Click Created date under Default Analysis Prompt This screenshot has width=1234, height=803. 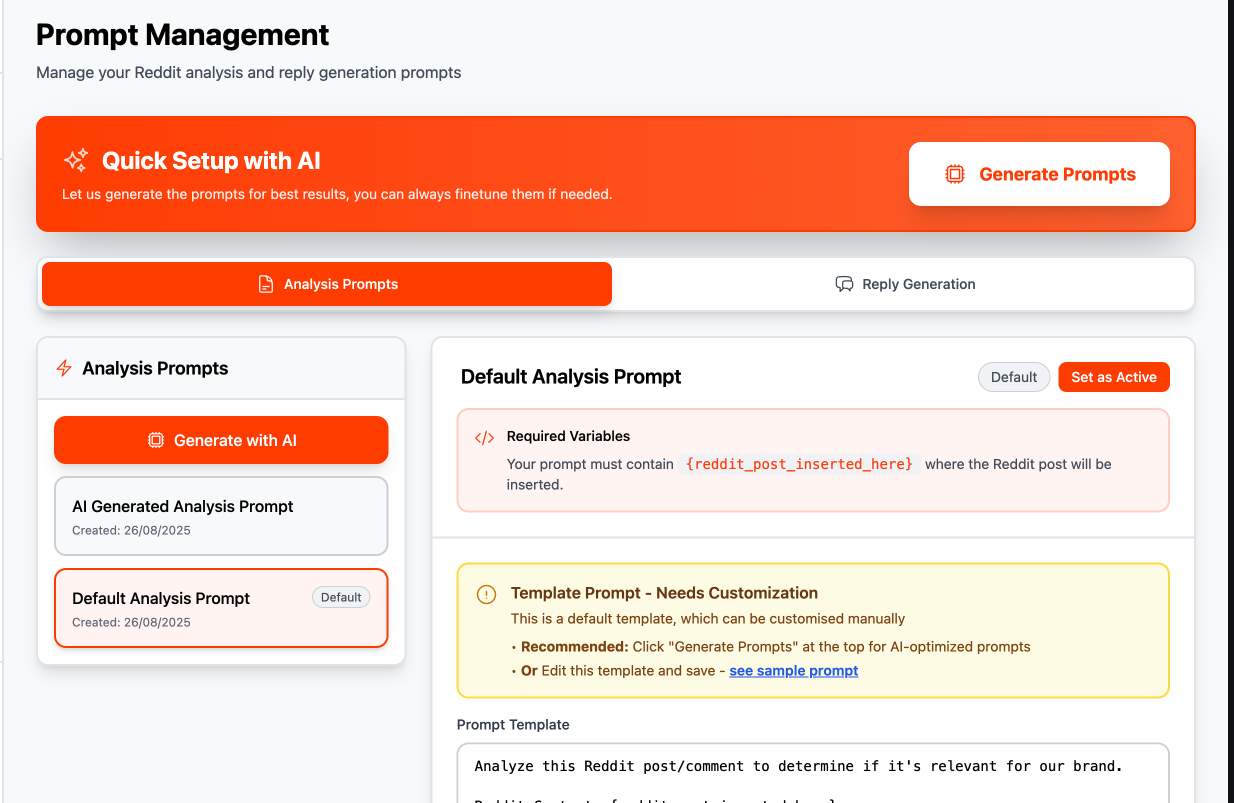(x=131, y=622)
